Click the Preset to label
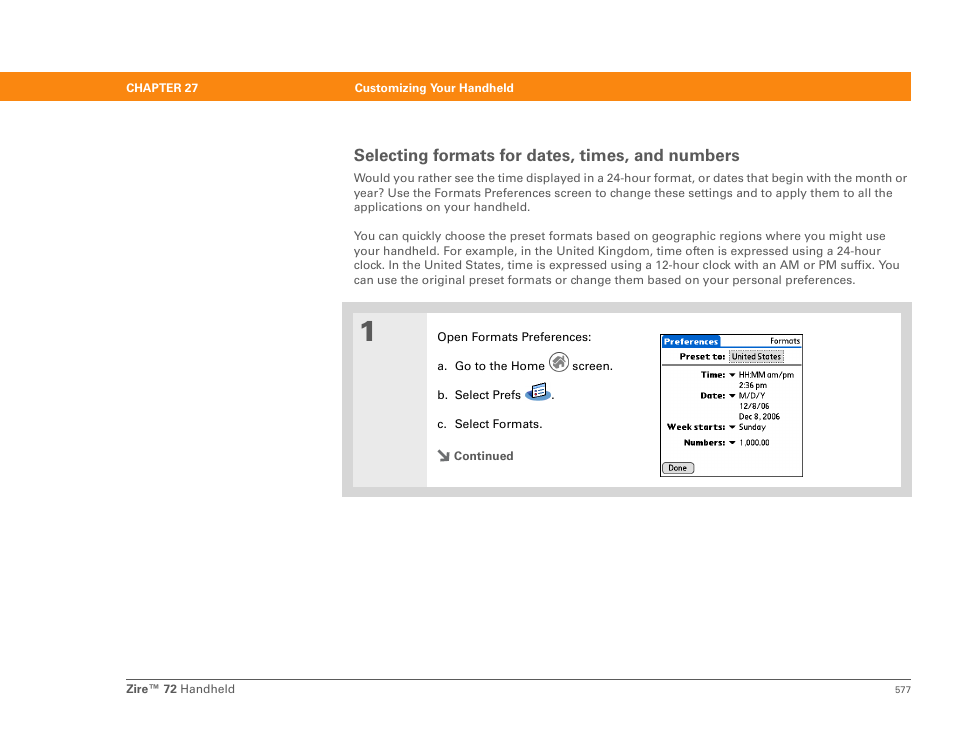Image resolution: width=954 pixels, height=738 pixels. click(x=702, y=357)
